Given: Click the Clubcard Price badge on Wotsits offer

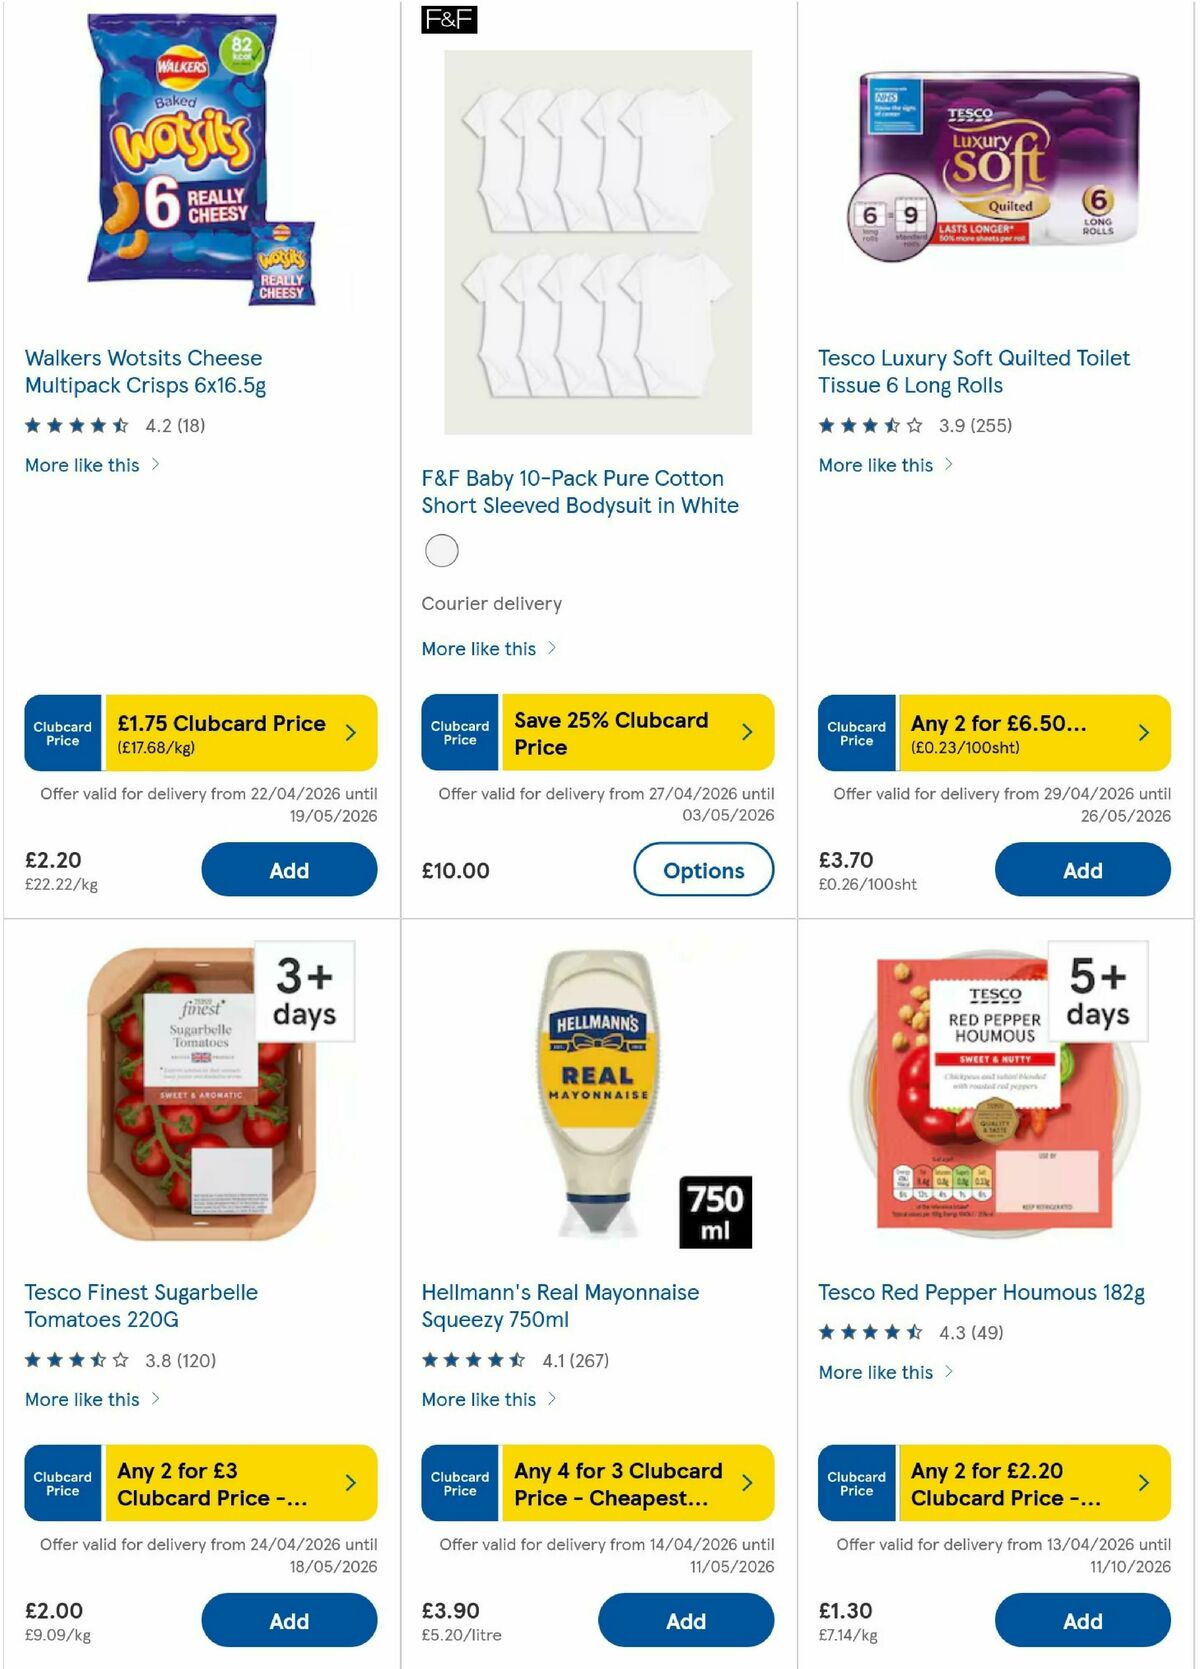Looking at the screenshot, I should (62, 732).
